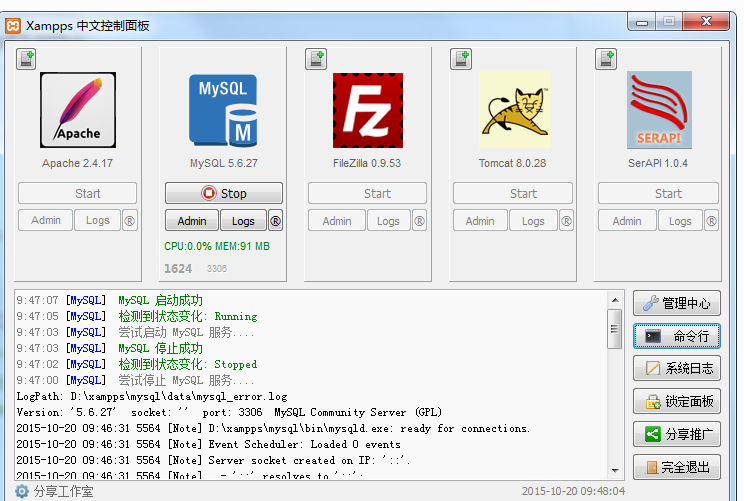Screen dimensions: 744x501
Task: Click Apache Admin button
Action: tap(46, 221)
